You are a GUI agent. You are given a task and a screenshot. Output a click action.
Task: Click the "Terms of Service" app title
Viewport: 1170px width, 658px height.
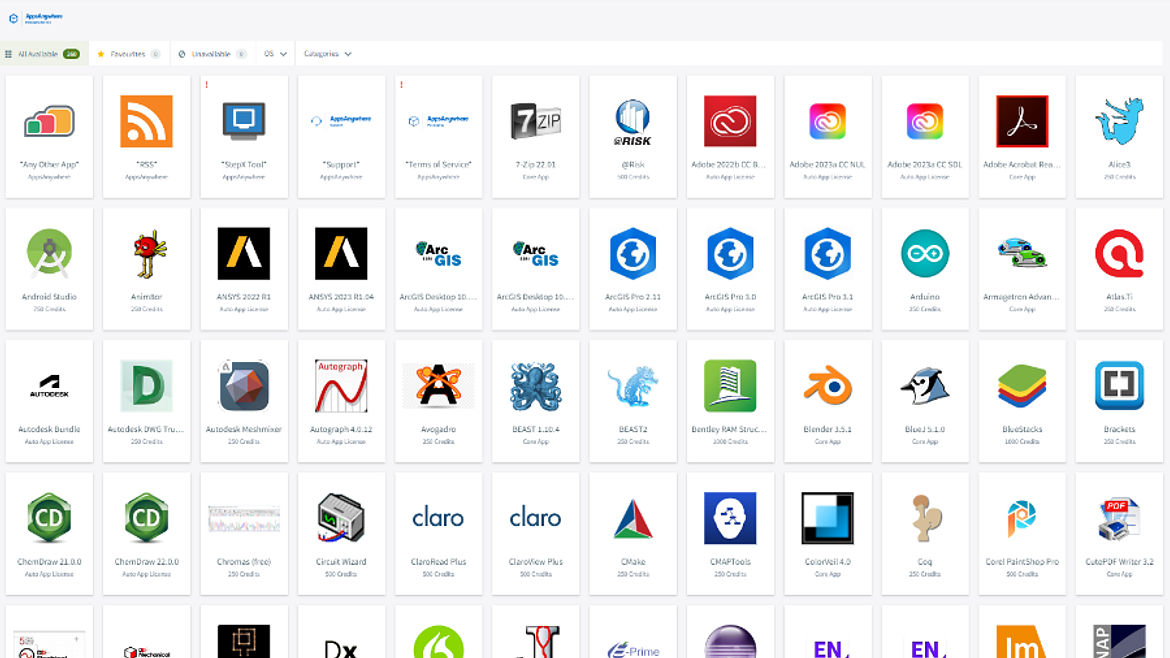point(438,164)
